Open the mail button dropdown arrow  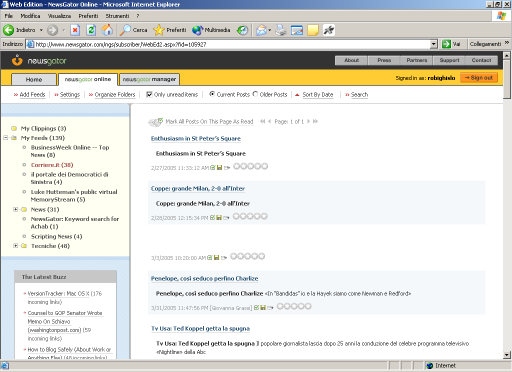pos(269,30)
